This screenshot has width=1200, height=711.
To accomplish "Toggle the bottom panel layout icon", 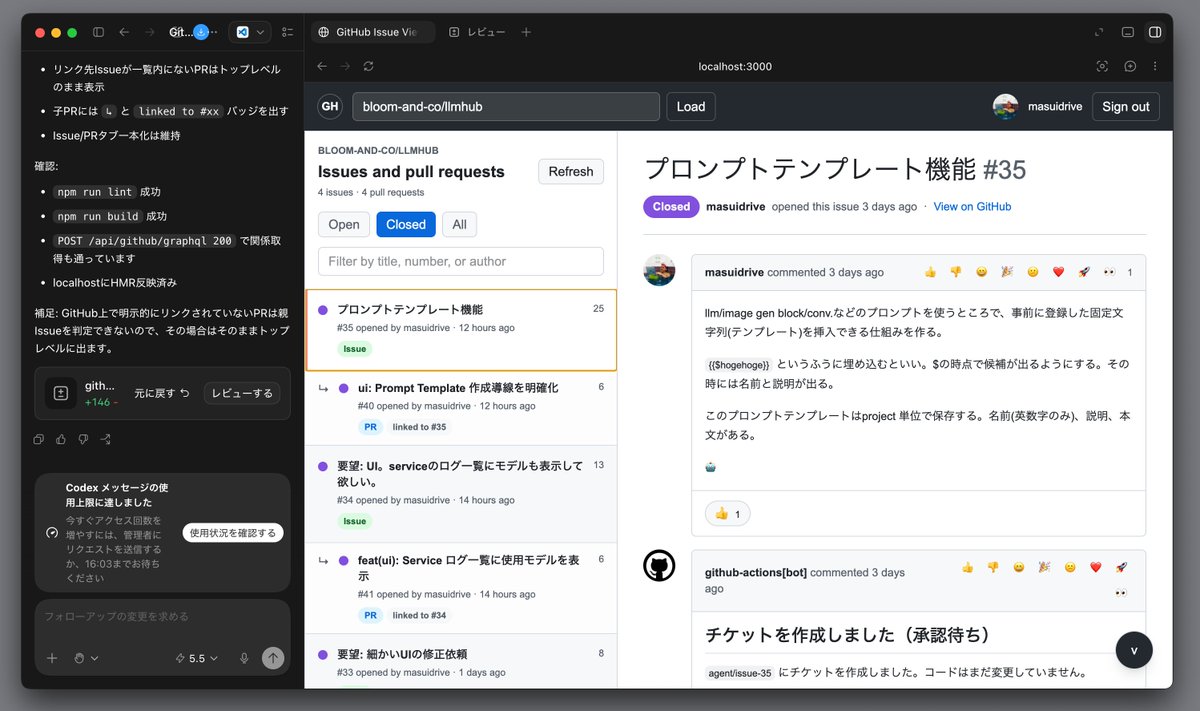I will point(1128,32).
